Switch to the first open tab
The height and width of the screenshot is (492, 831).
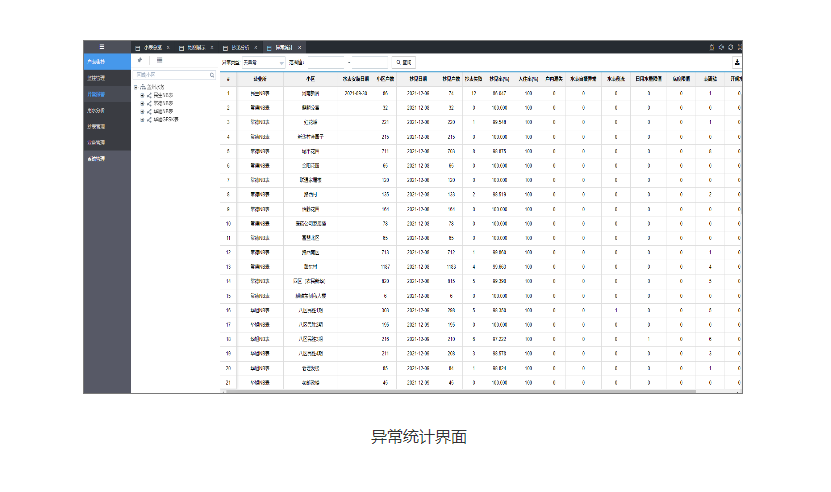tap(152, 48)
